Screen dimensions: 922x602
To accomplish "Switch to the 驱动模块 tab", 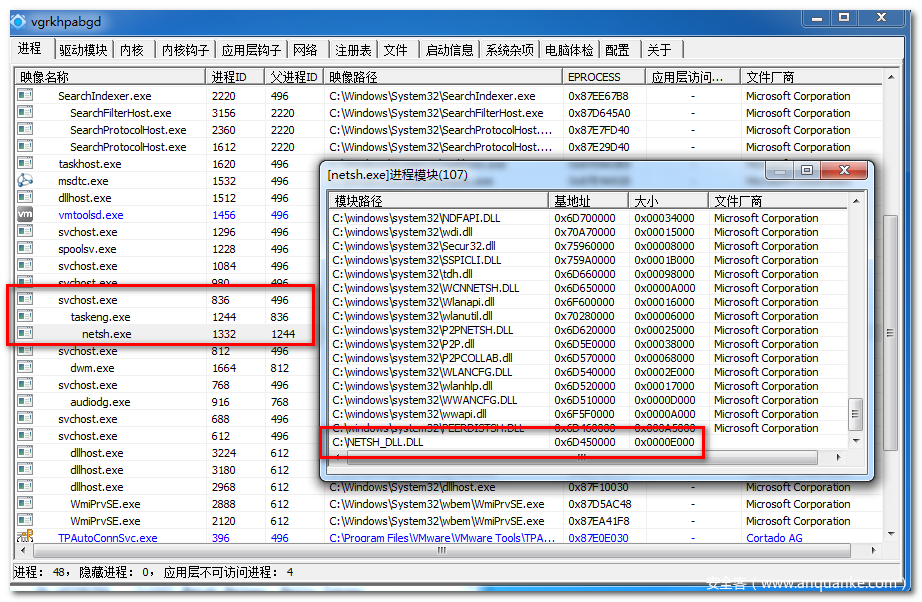I will [x=82, y=50].
